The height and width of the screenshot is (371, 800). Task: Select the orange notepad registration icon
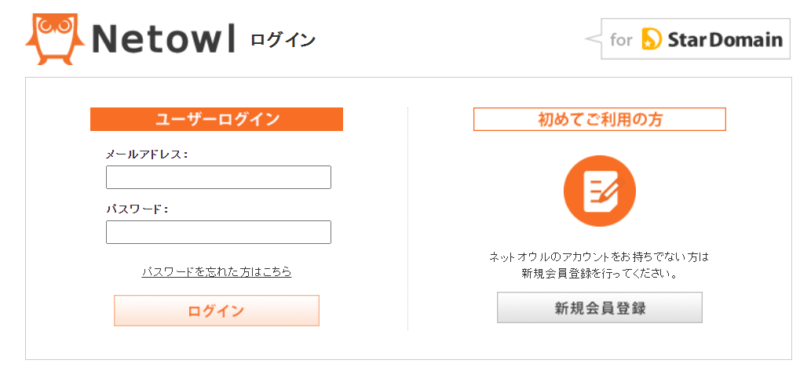pos(599,191)
